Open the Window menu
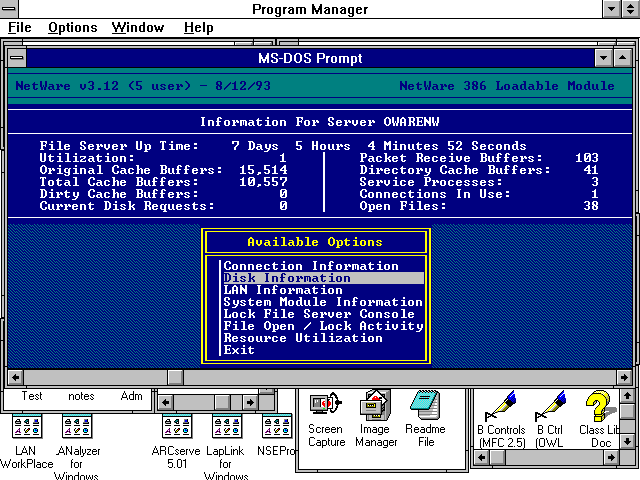The width and height of the screenshot is (640, 480). (x=138, y=28)
